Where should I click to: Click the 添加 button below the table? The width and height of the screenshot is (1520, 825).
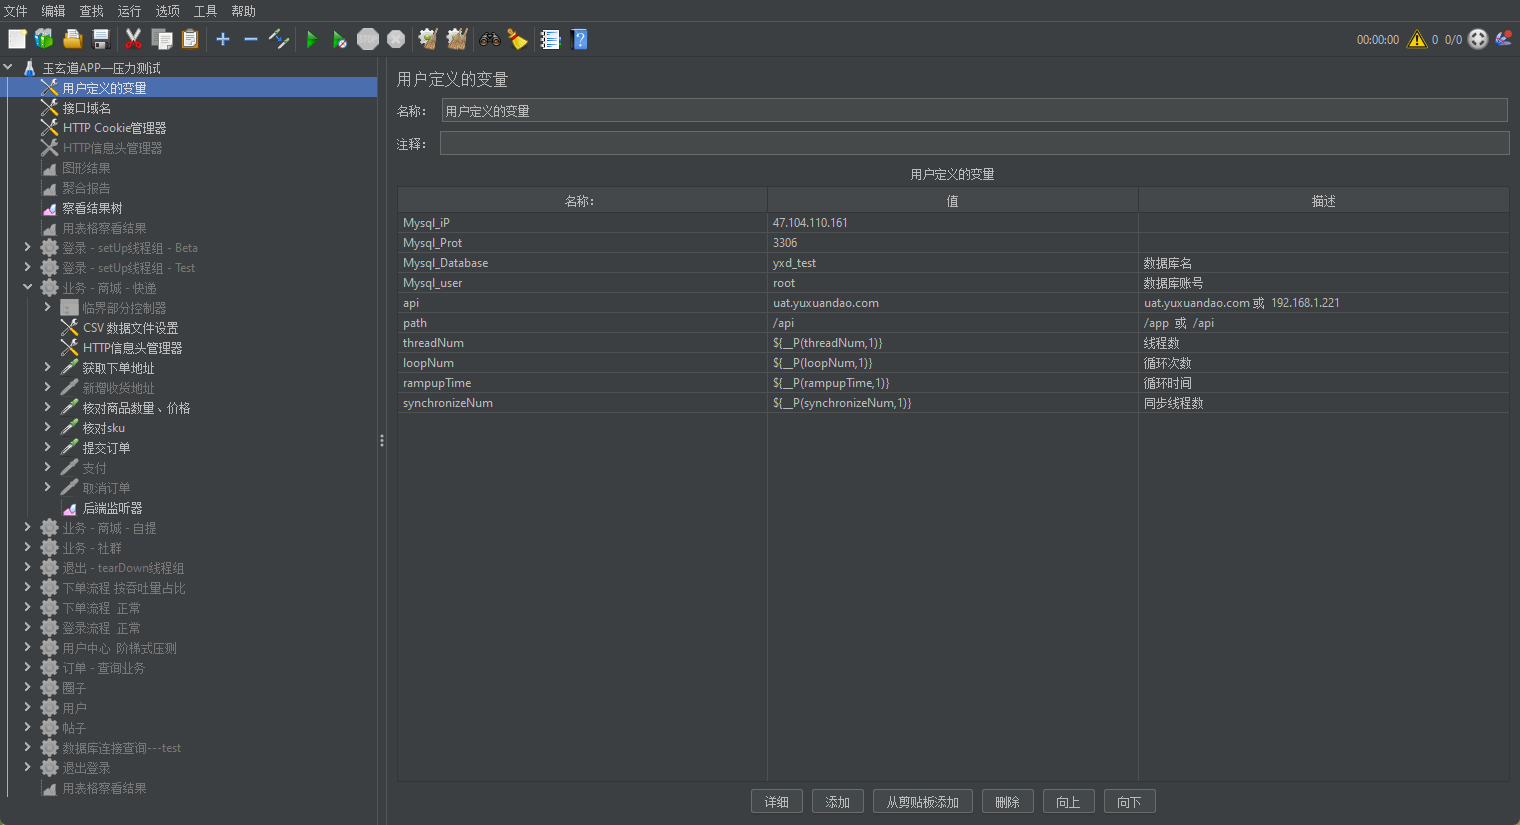click(x=837, y=802)
